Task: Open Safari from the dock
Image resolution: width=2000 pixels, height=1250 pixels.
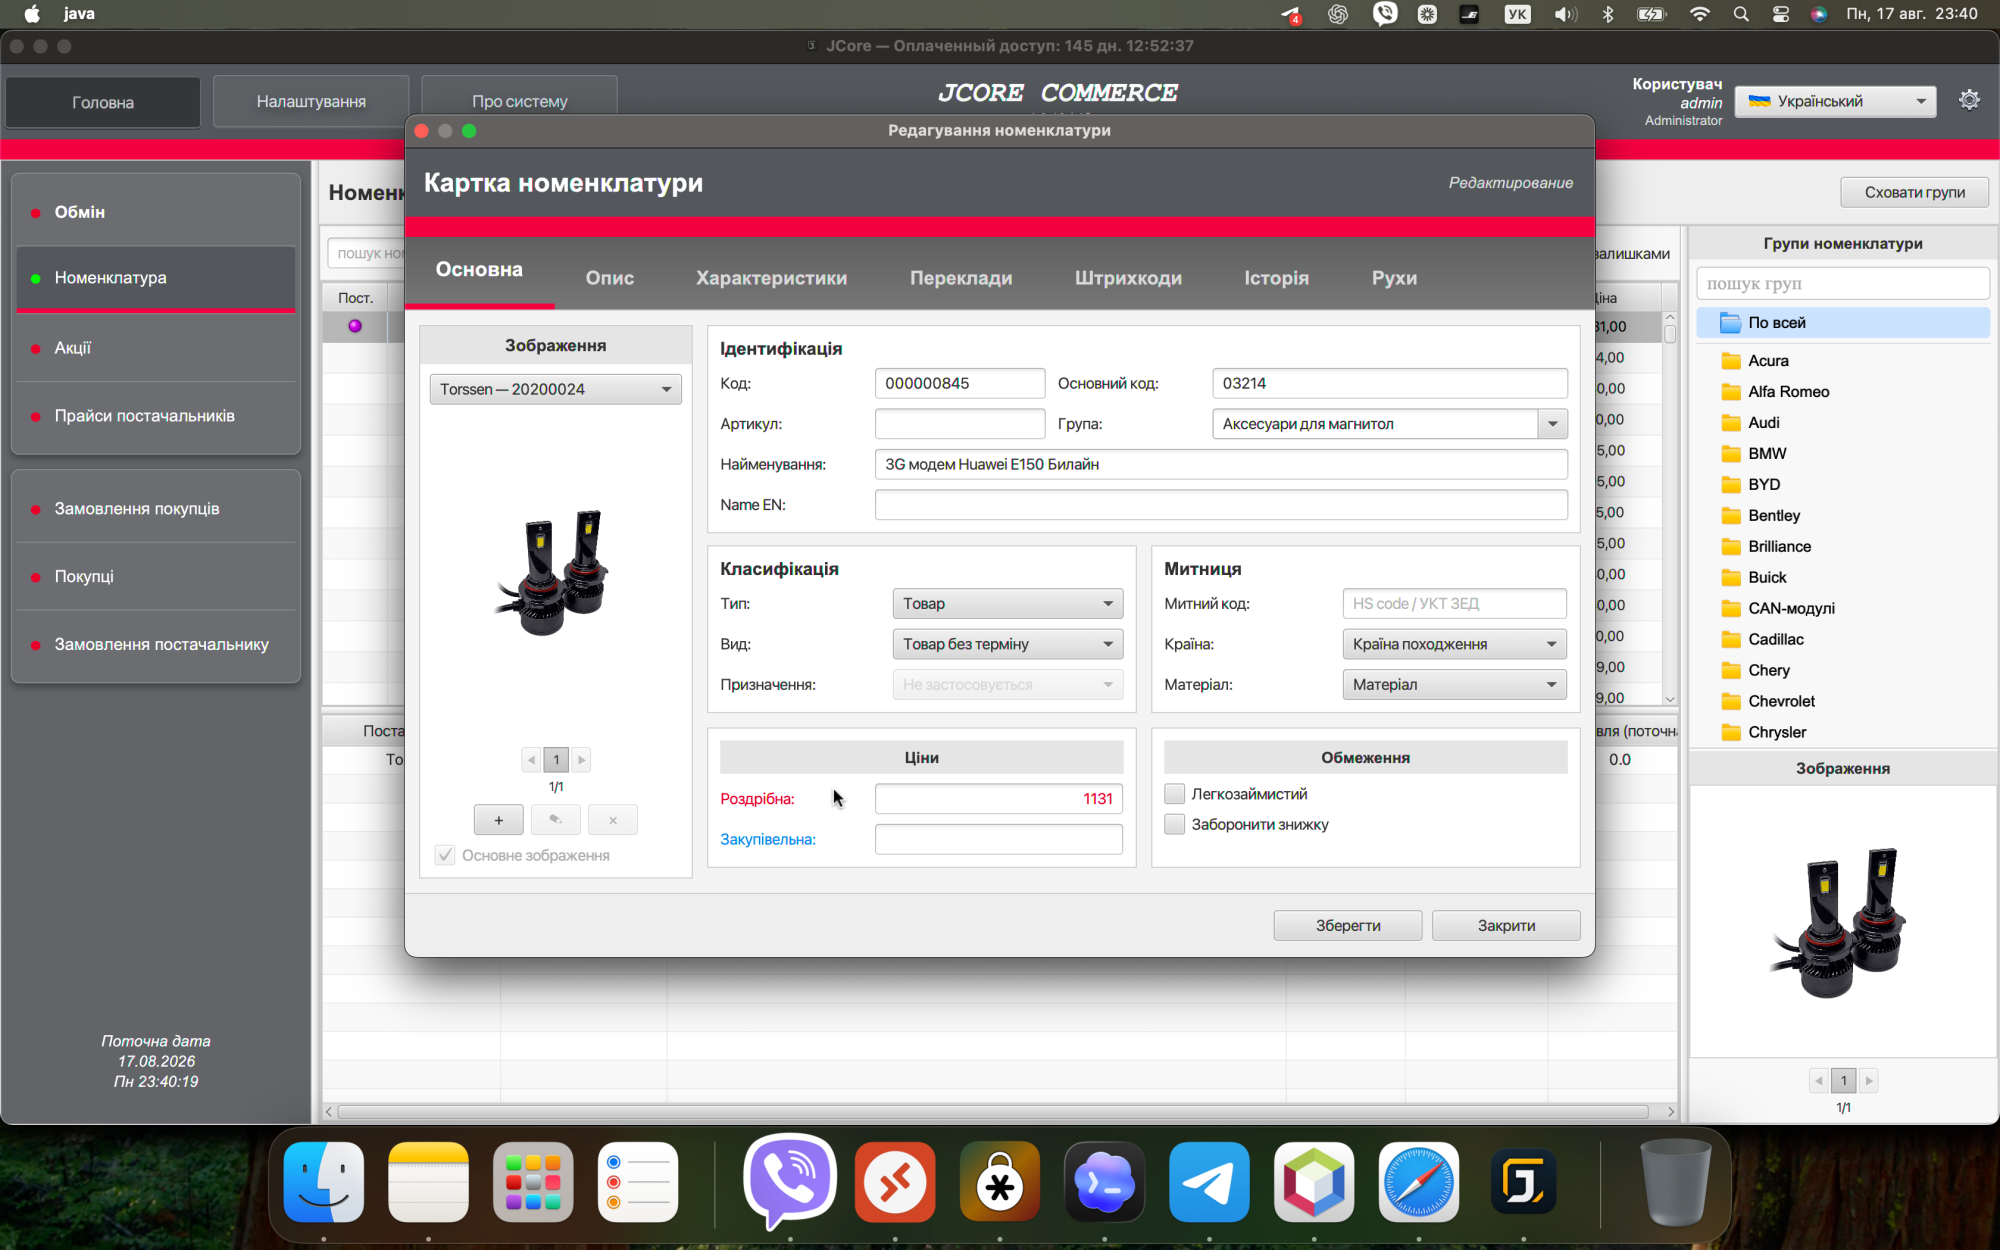Action: click(1418, 1182)
